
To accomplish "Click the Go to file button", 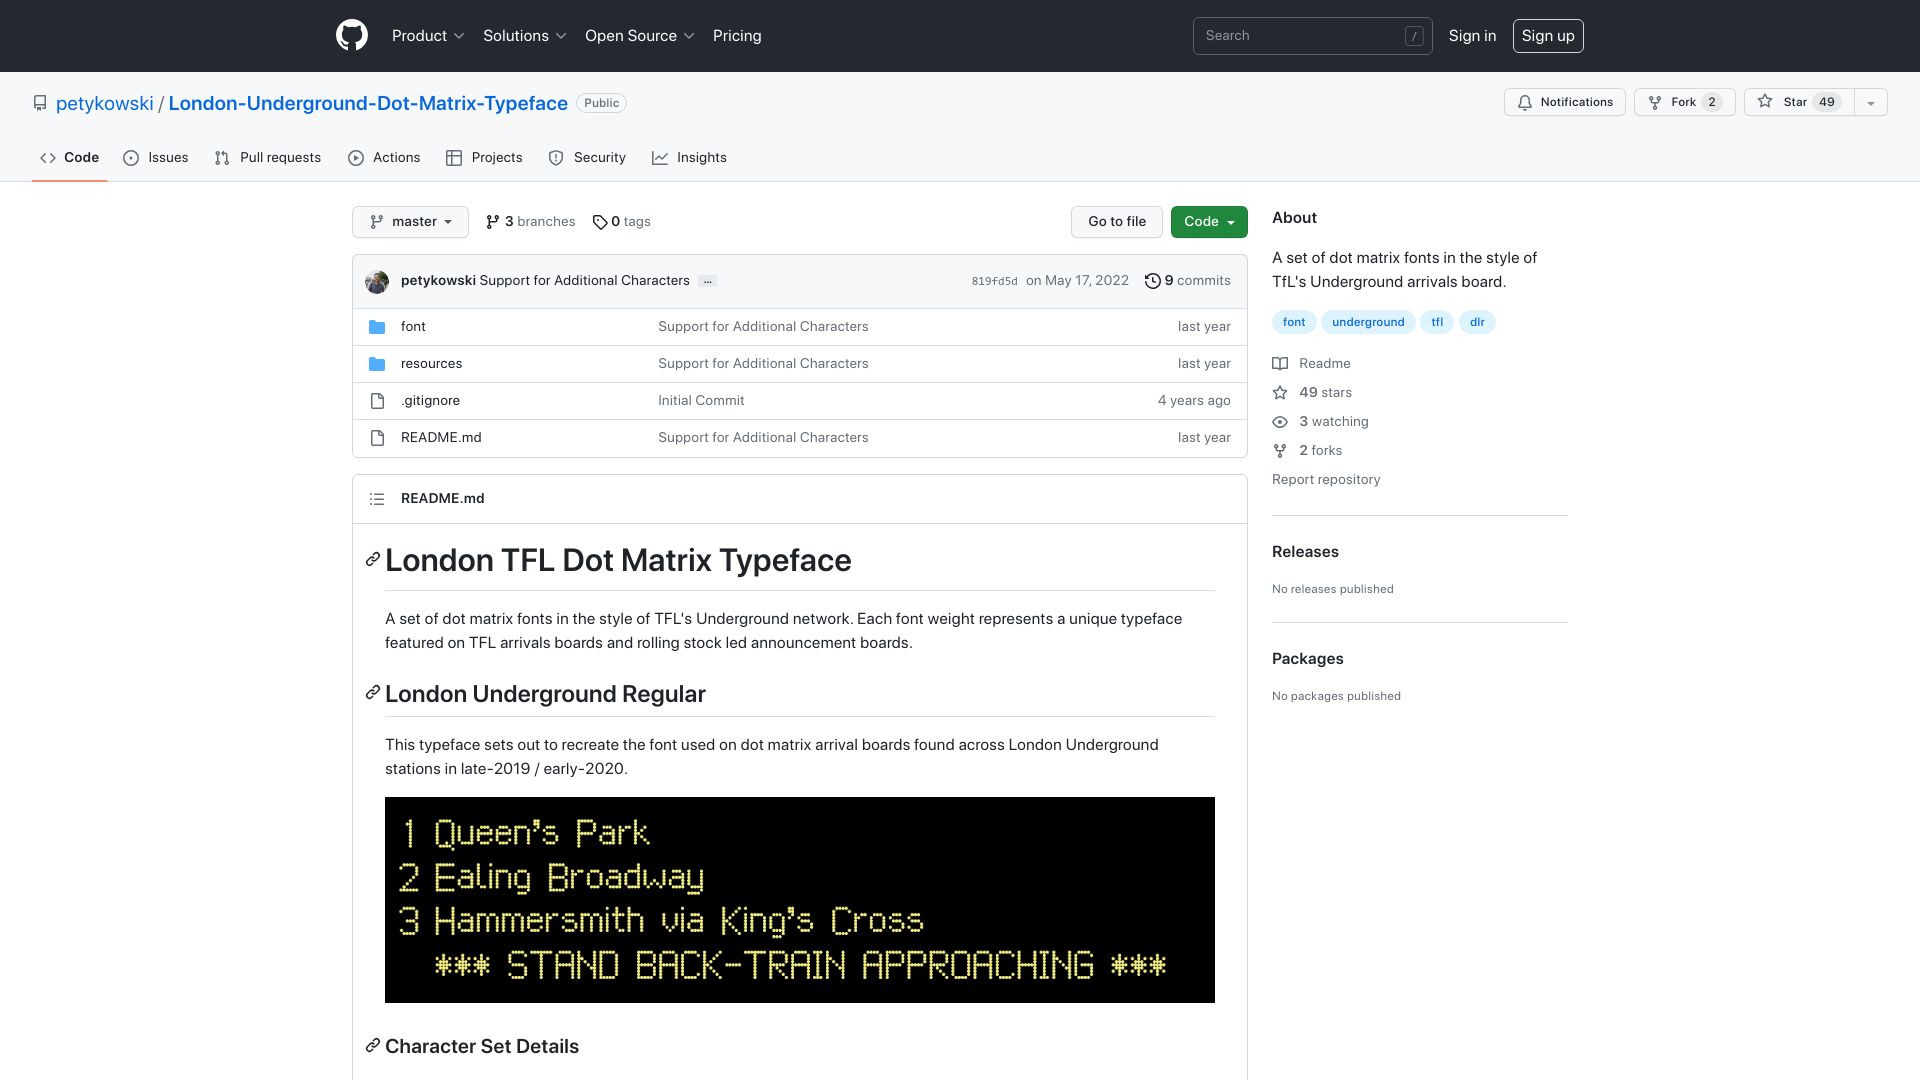I will (x=1117, y=222).
